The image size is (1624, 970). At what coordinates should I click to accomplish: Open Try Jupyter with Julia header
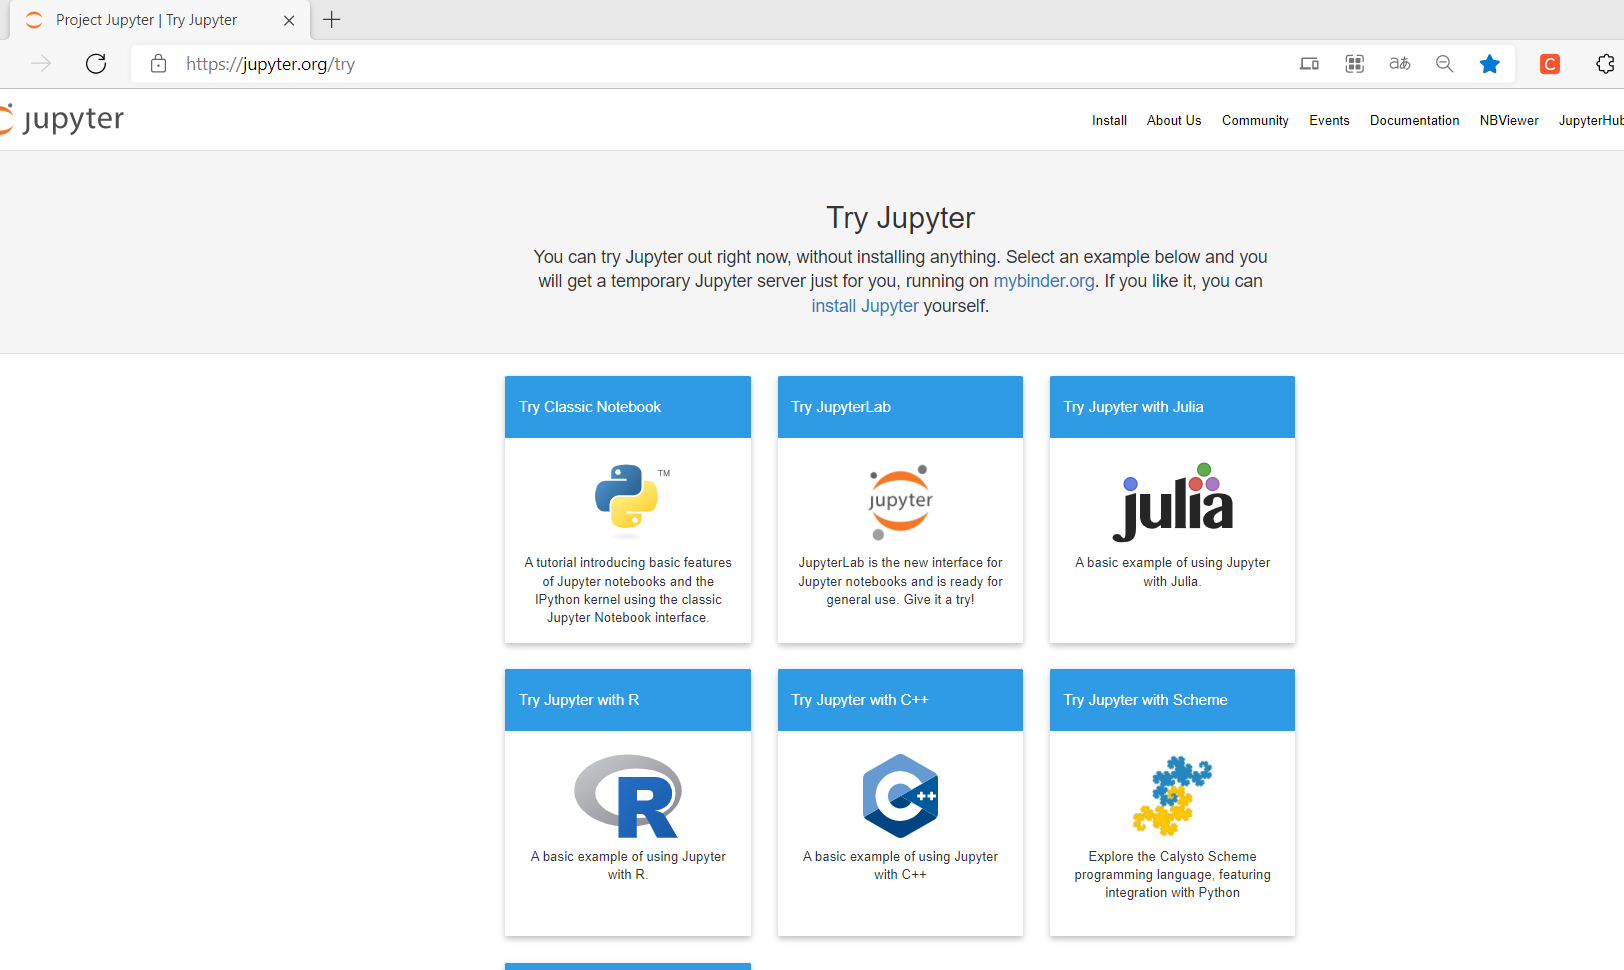pyautogui.click(x=1172, y=407)
